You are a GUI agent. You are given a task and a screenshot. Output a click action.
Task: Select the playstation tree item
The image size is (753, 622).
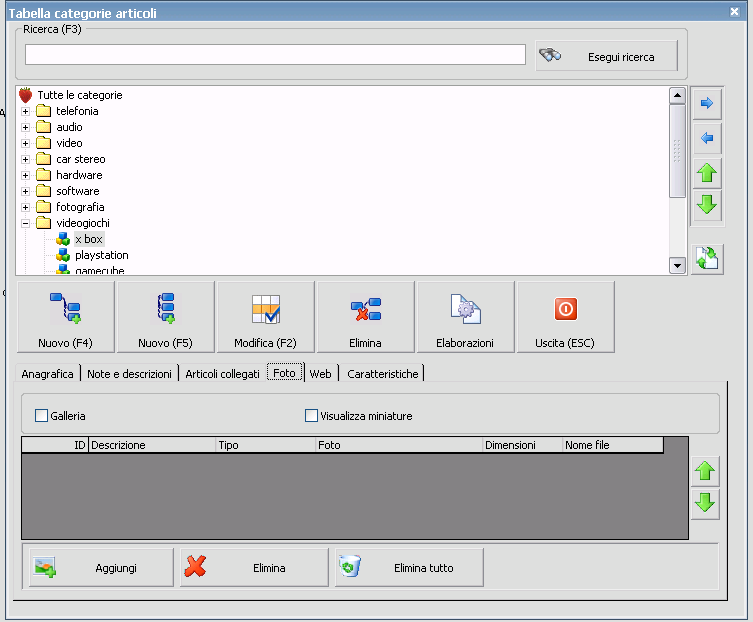[102, 255]
